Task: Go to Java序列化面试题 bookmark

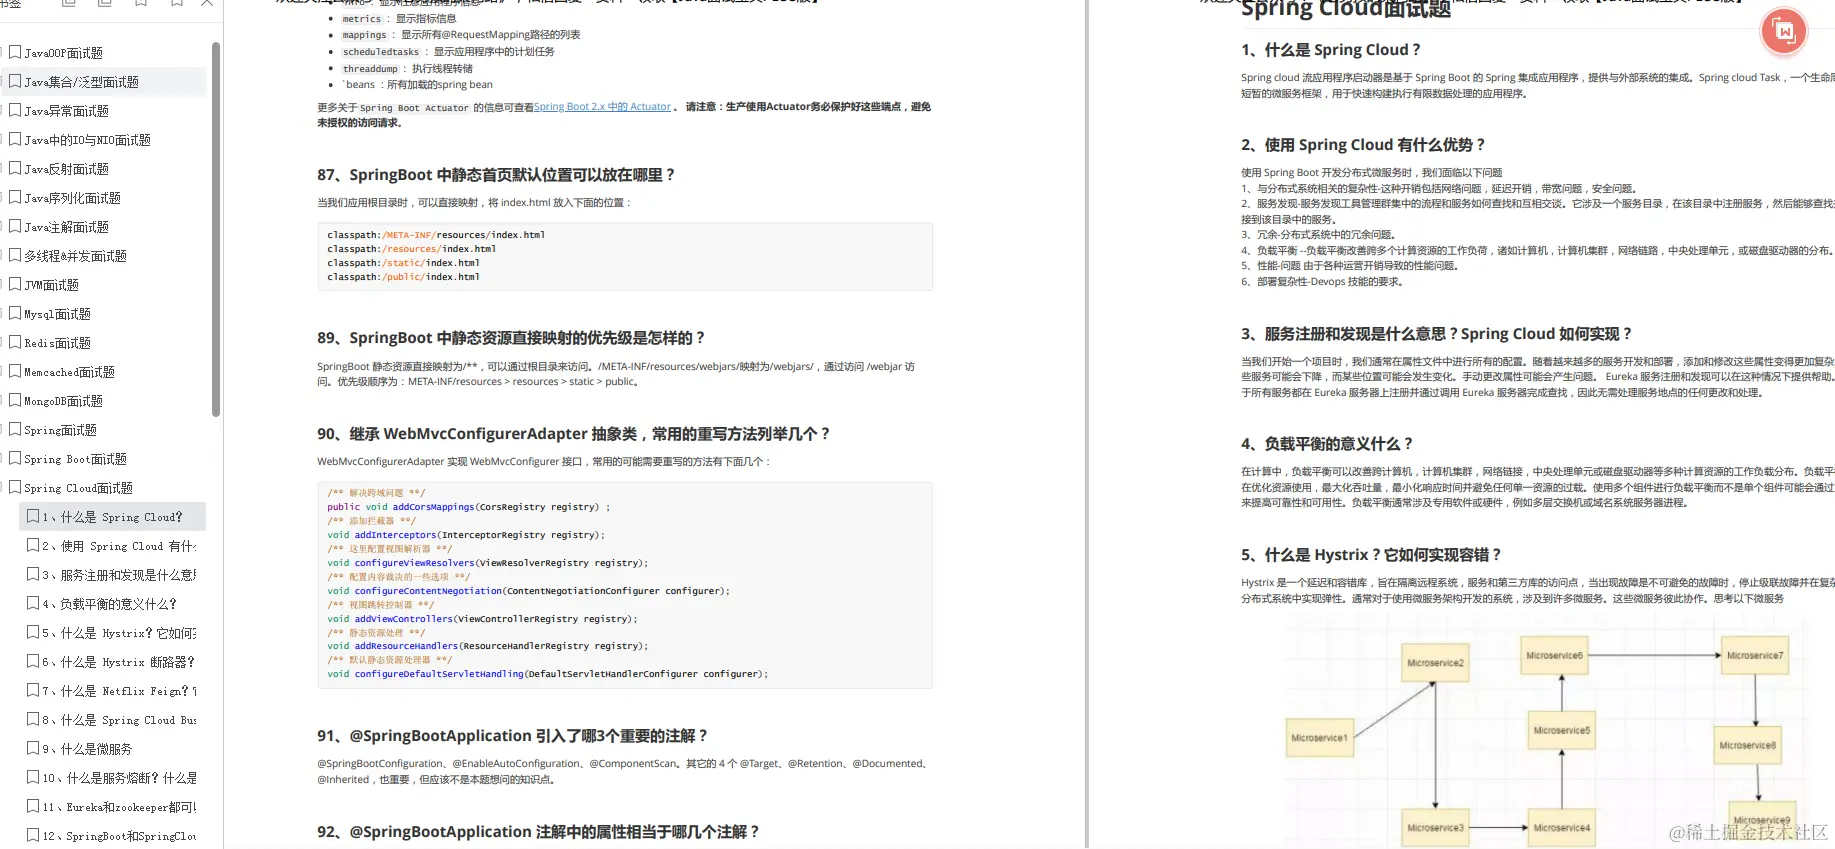Action: 72,198
